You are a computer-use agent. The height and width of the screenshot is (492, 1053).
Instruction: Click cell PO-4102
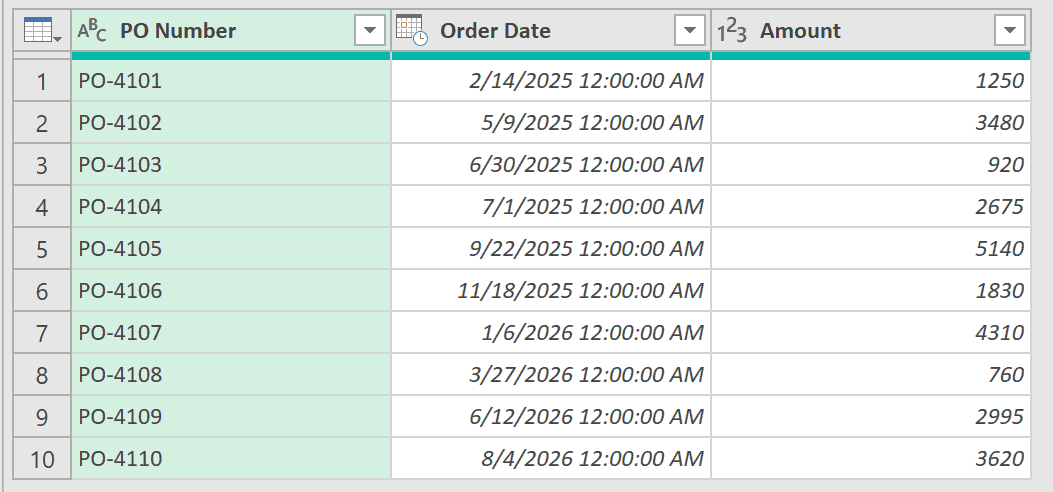pyautogui.click(x=231, y=123)
